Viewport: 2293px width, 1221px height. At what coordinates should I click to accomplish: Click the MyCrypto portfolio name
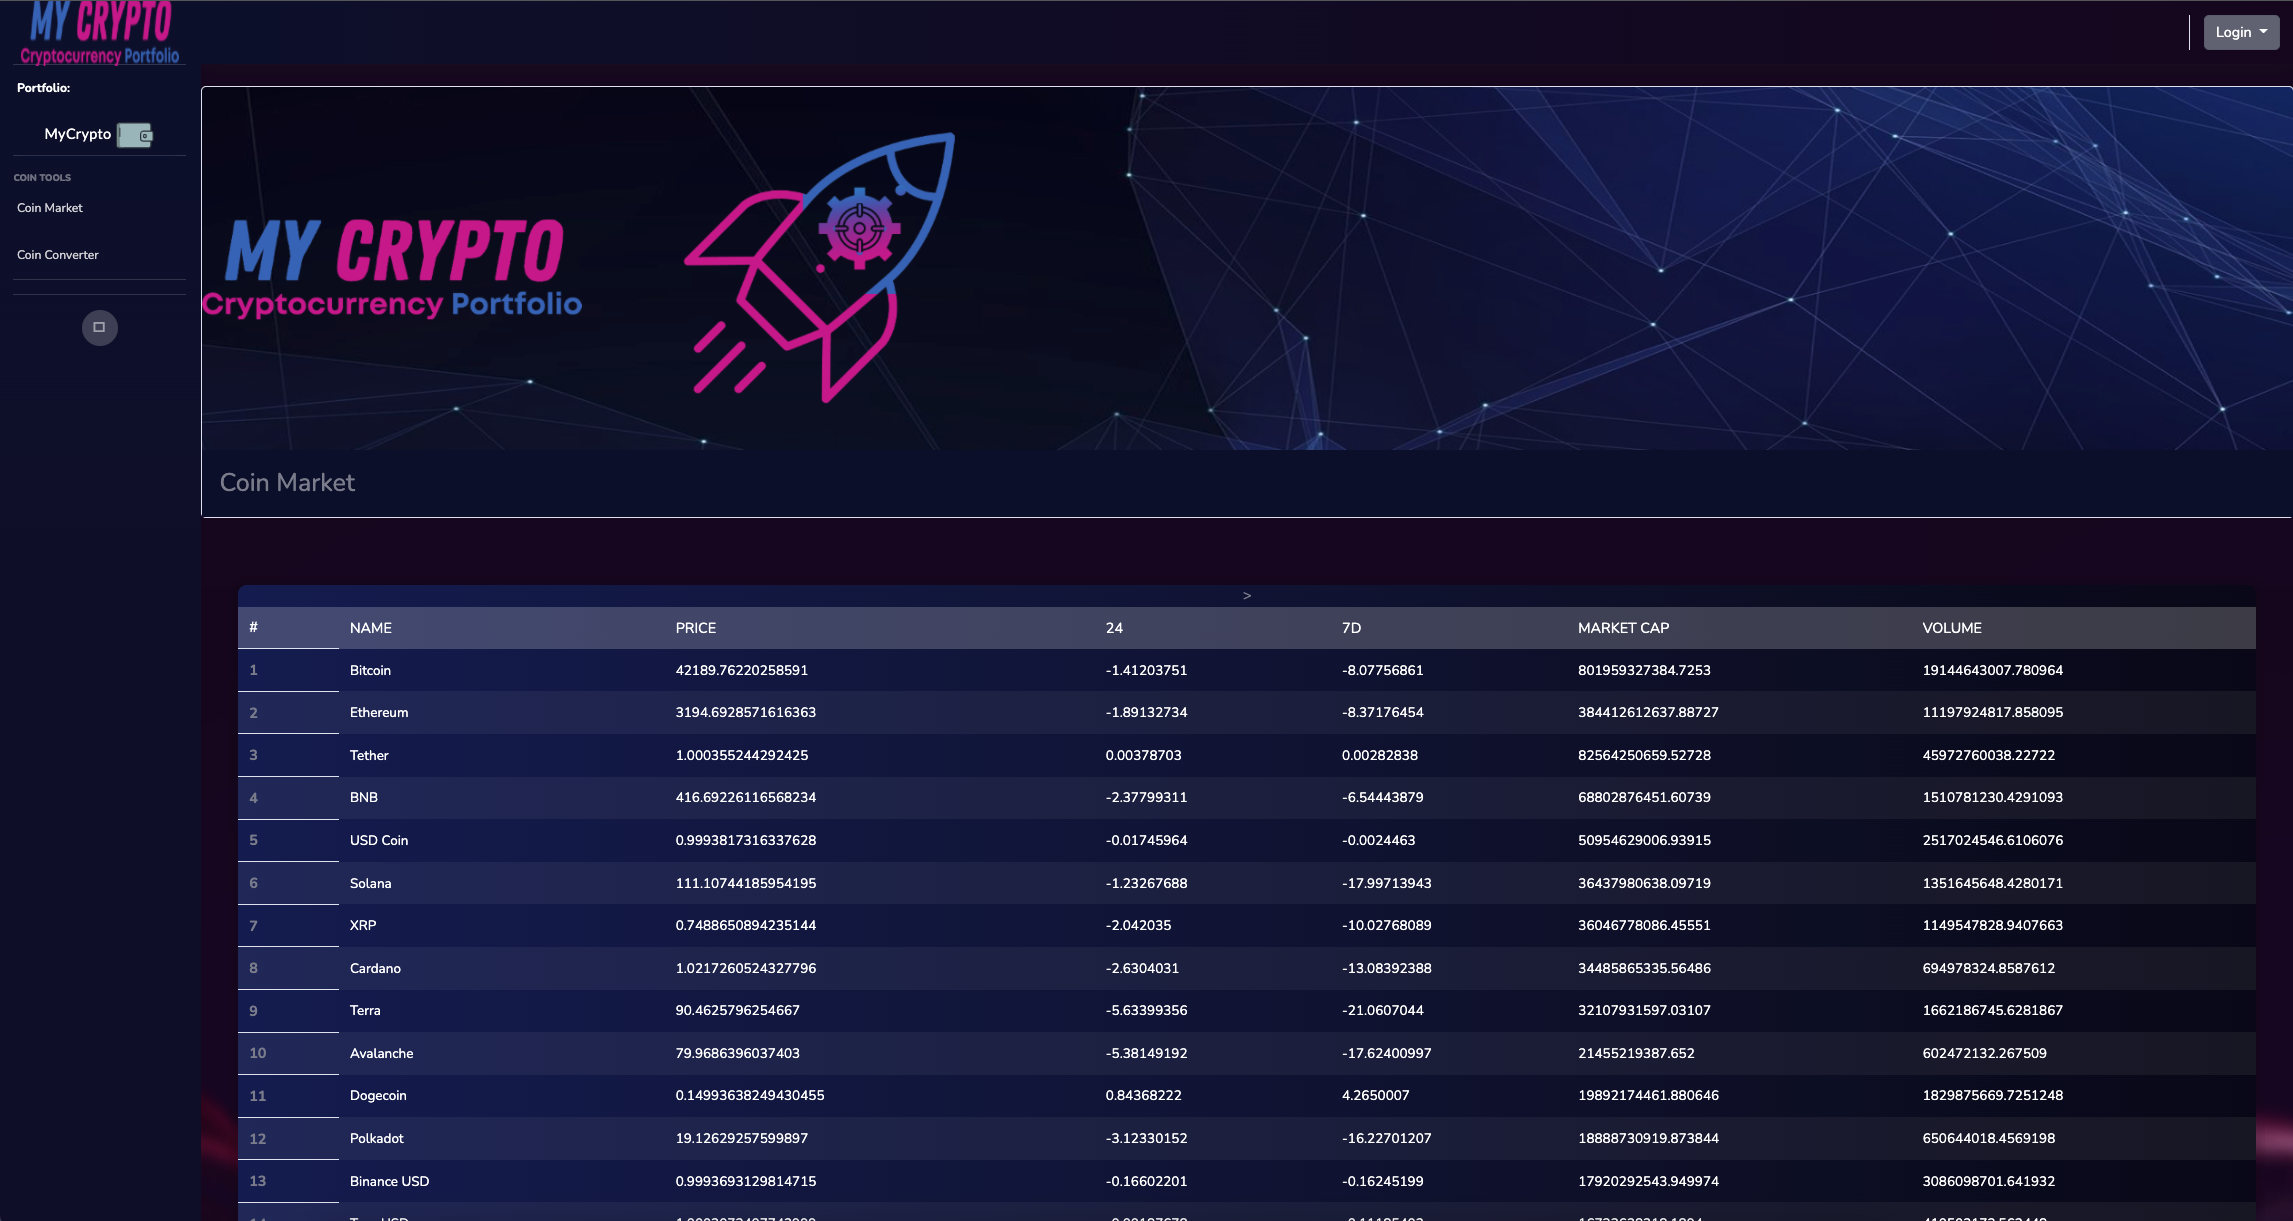[x=77, y=134]
